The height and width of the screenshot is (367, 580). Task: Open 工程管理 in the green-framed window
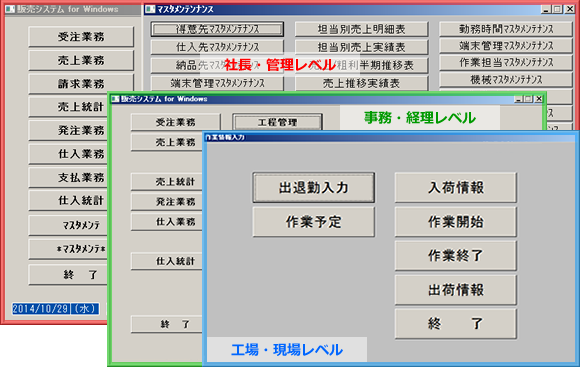(x=277, y=122)
